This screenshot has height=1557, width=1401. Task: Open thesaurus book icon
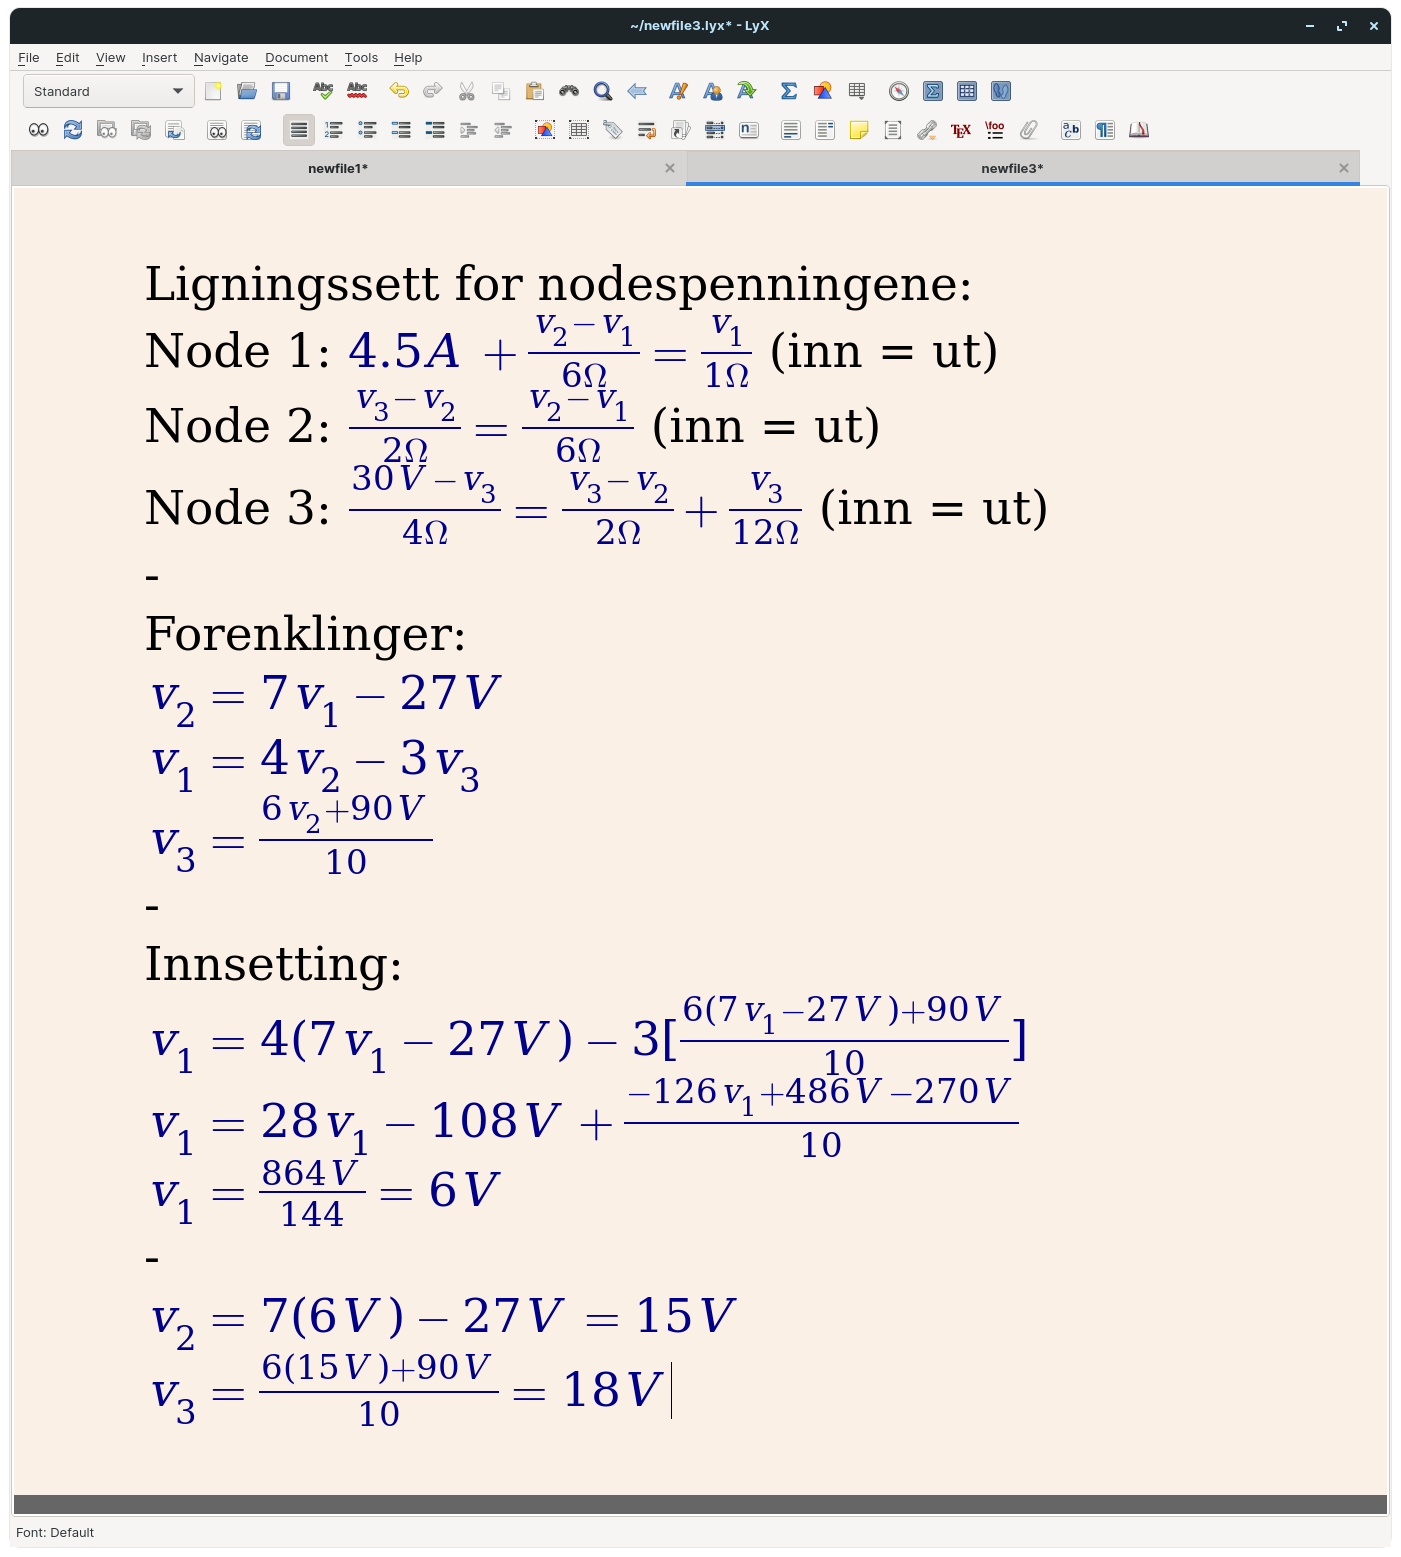(x=1139, y=130)
